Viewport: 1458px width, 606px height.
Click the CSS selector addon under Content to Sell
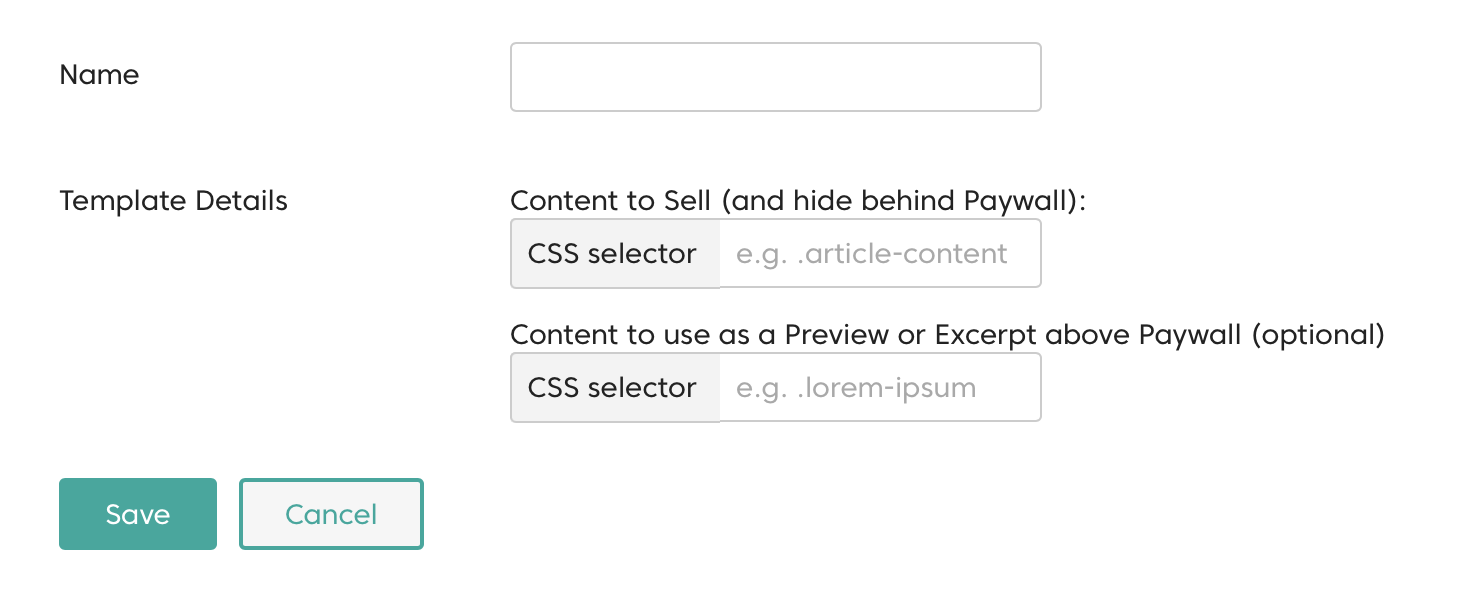click(x=615, y=254)
